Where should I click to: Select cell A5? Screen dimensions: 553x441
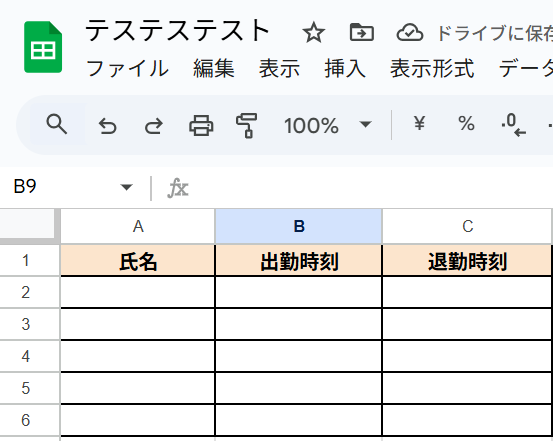[138, 388]
